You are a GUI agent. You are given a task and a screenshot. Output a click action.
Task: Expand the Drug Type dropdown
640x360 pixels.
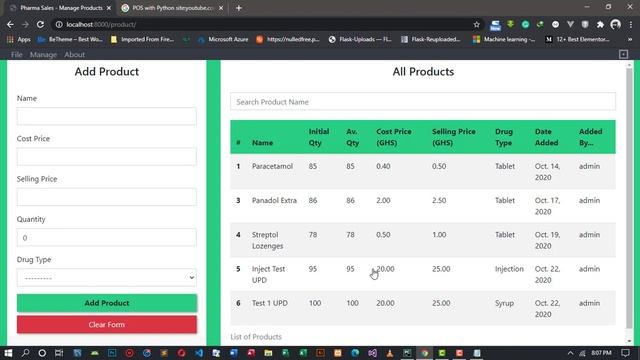(x=107, y=278)
